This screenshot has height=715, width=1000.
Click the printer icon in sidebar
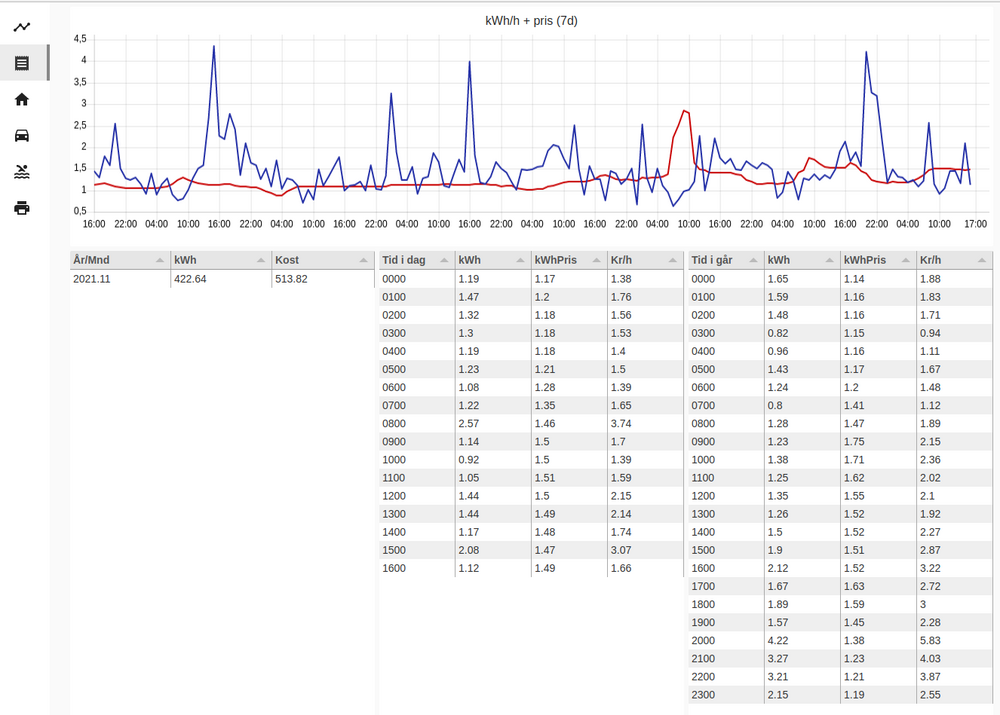21,208
